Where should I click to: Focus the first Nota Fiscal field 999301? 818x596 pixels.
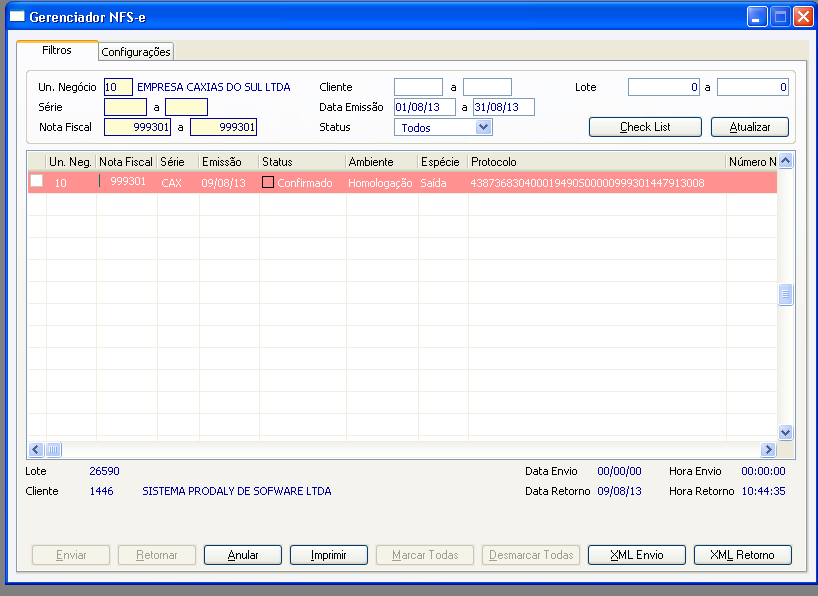pyautogui.click(x=137, y=127)
